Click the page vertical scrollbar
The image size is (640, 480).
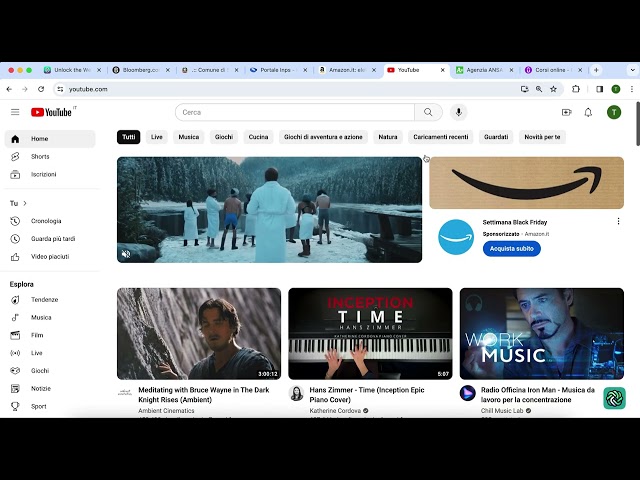[x=638, y=123]
